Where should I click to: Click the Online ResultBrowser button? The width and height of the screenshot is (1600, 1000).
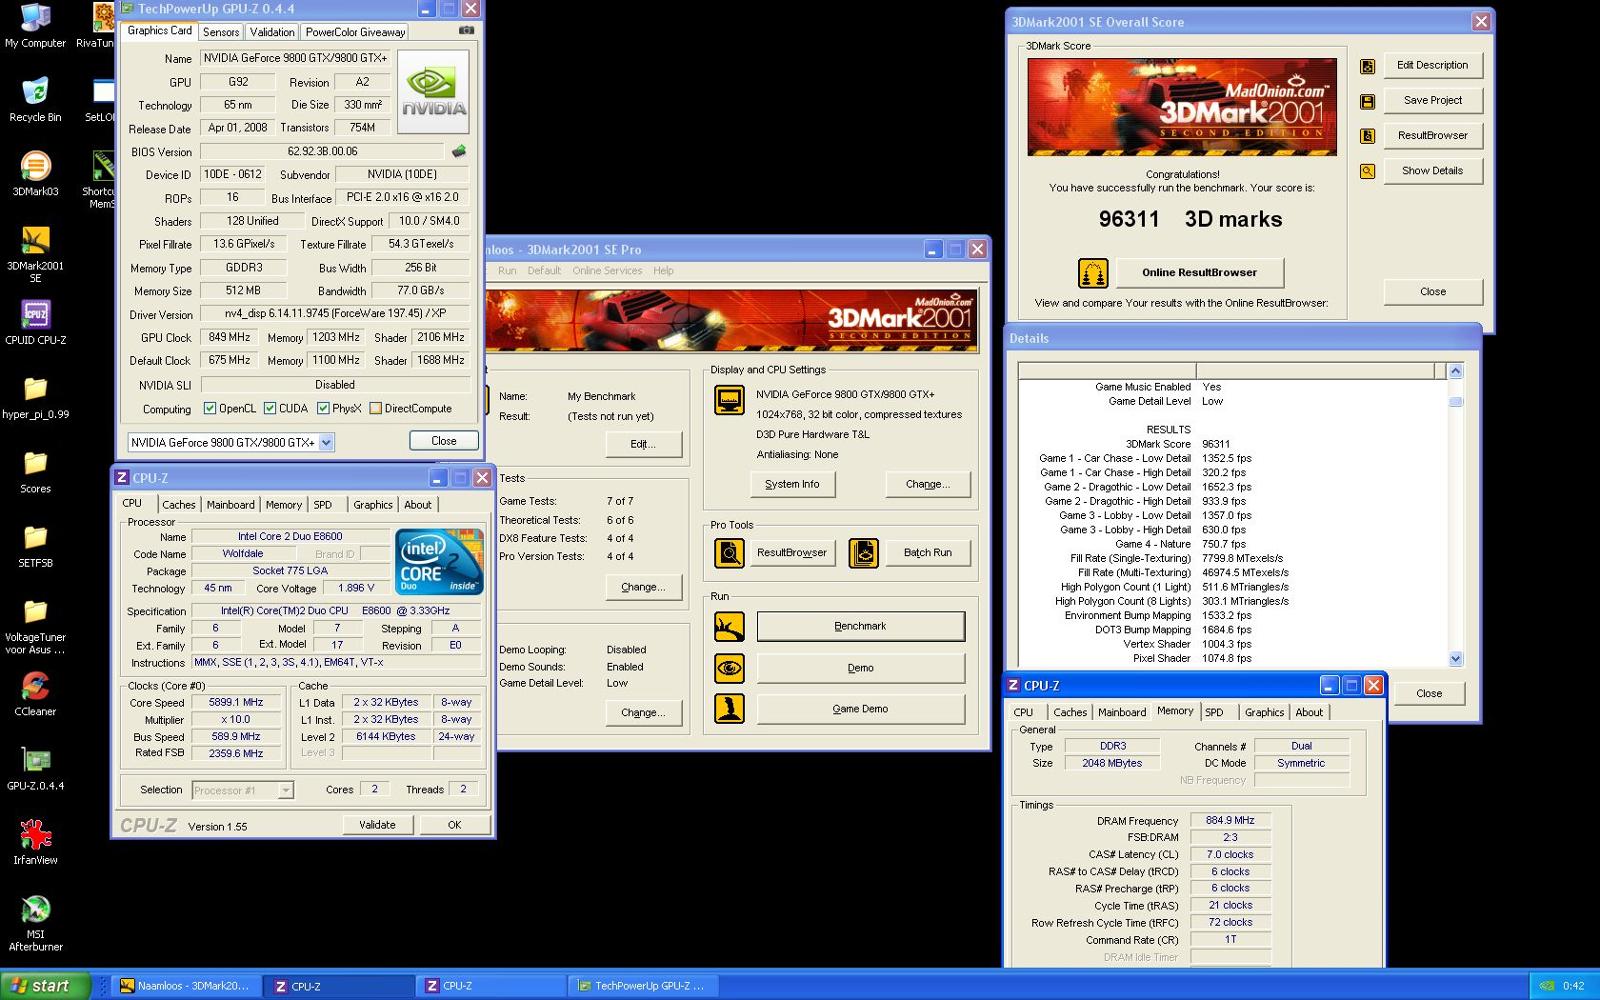(x=1199, y=272)
